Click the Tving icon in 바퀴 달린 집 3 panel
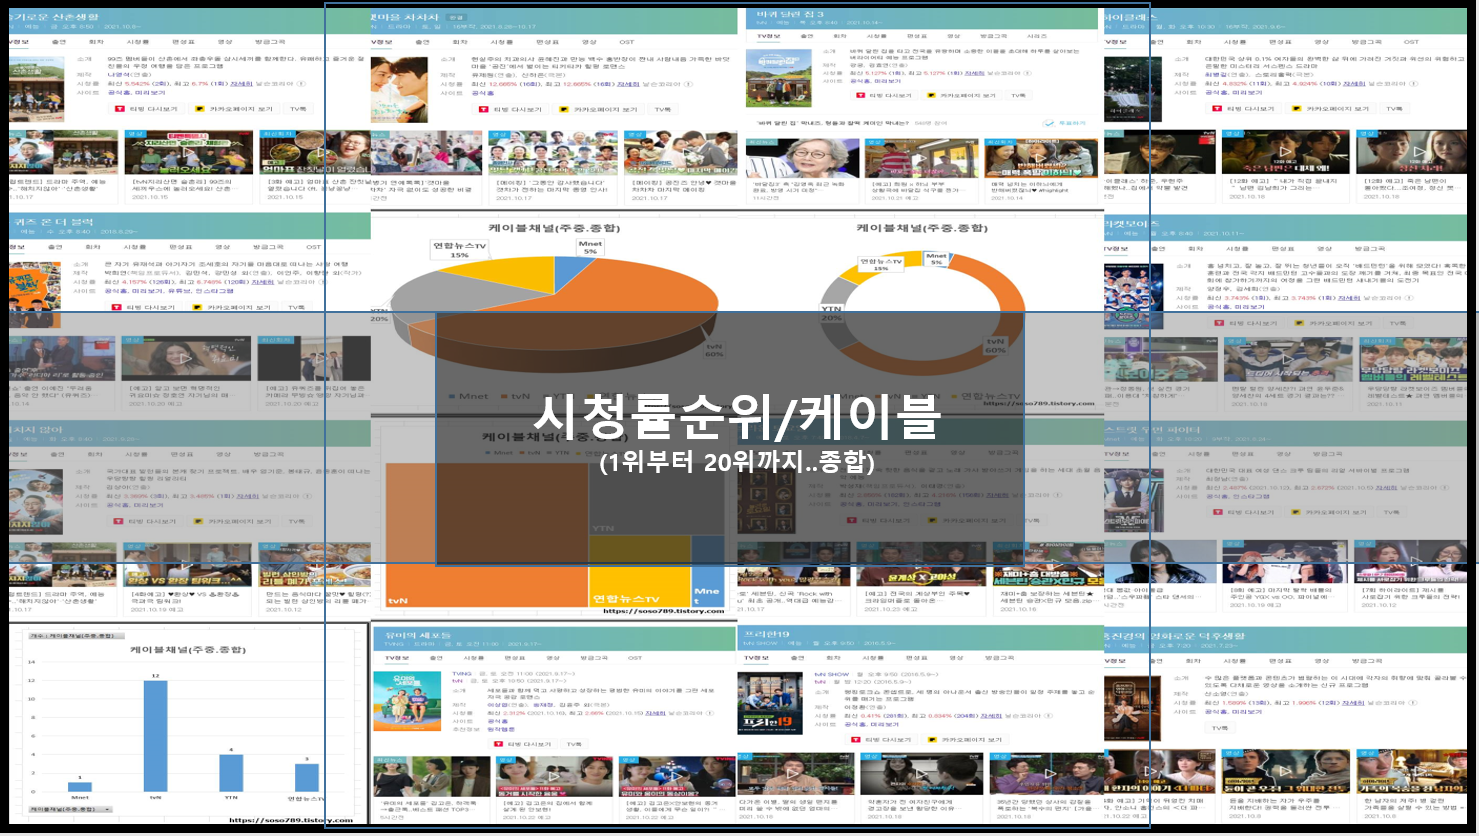Image resolution: width=1479 pixels, height=836 pixels. 860,95
